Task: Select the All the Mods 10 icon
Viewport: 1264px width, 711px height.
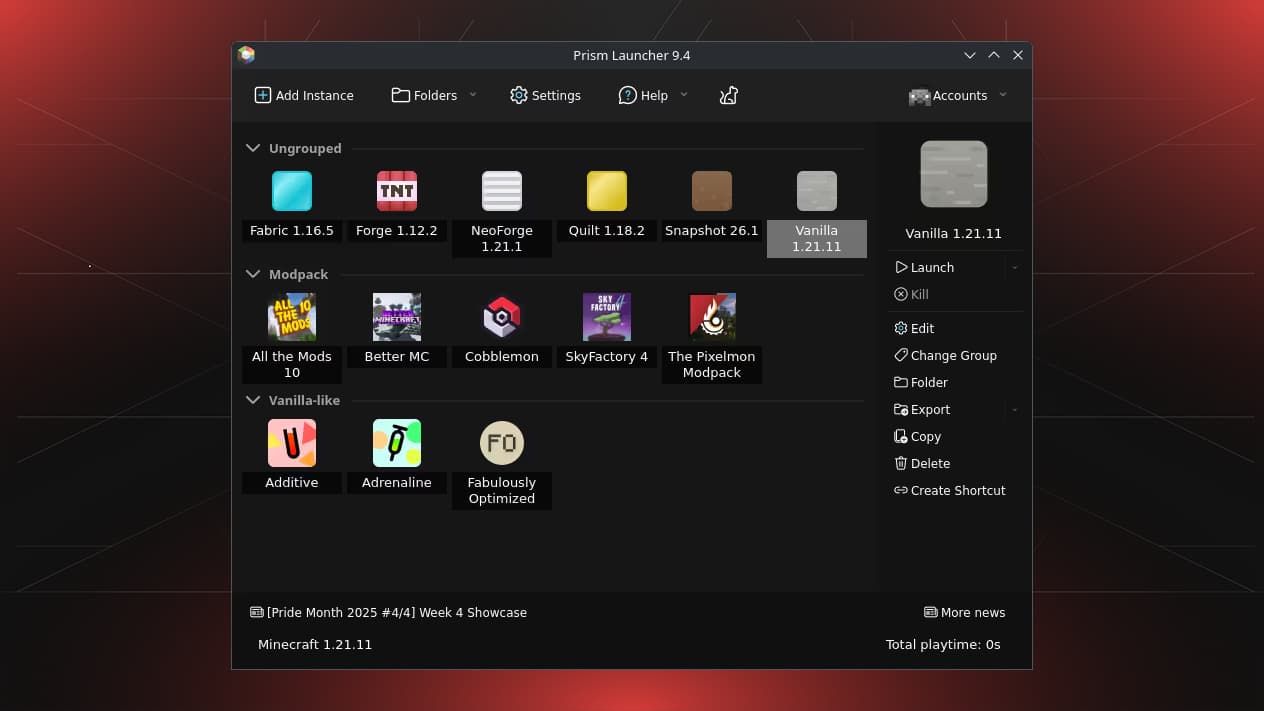Action: coord(292,317)
